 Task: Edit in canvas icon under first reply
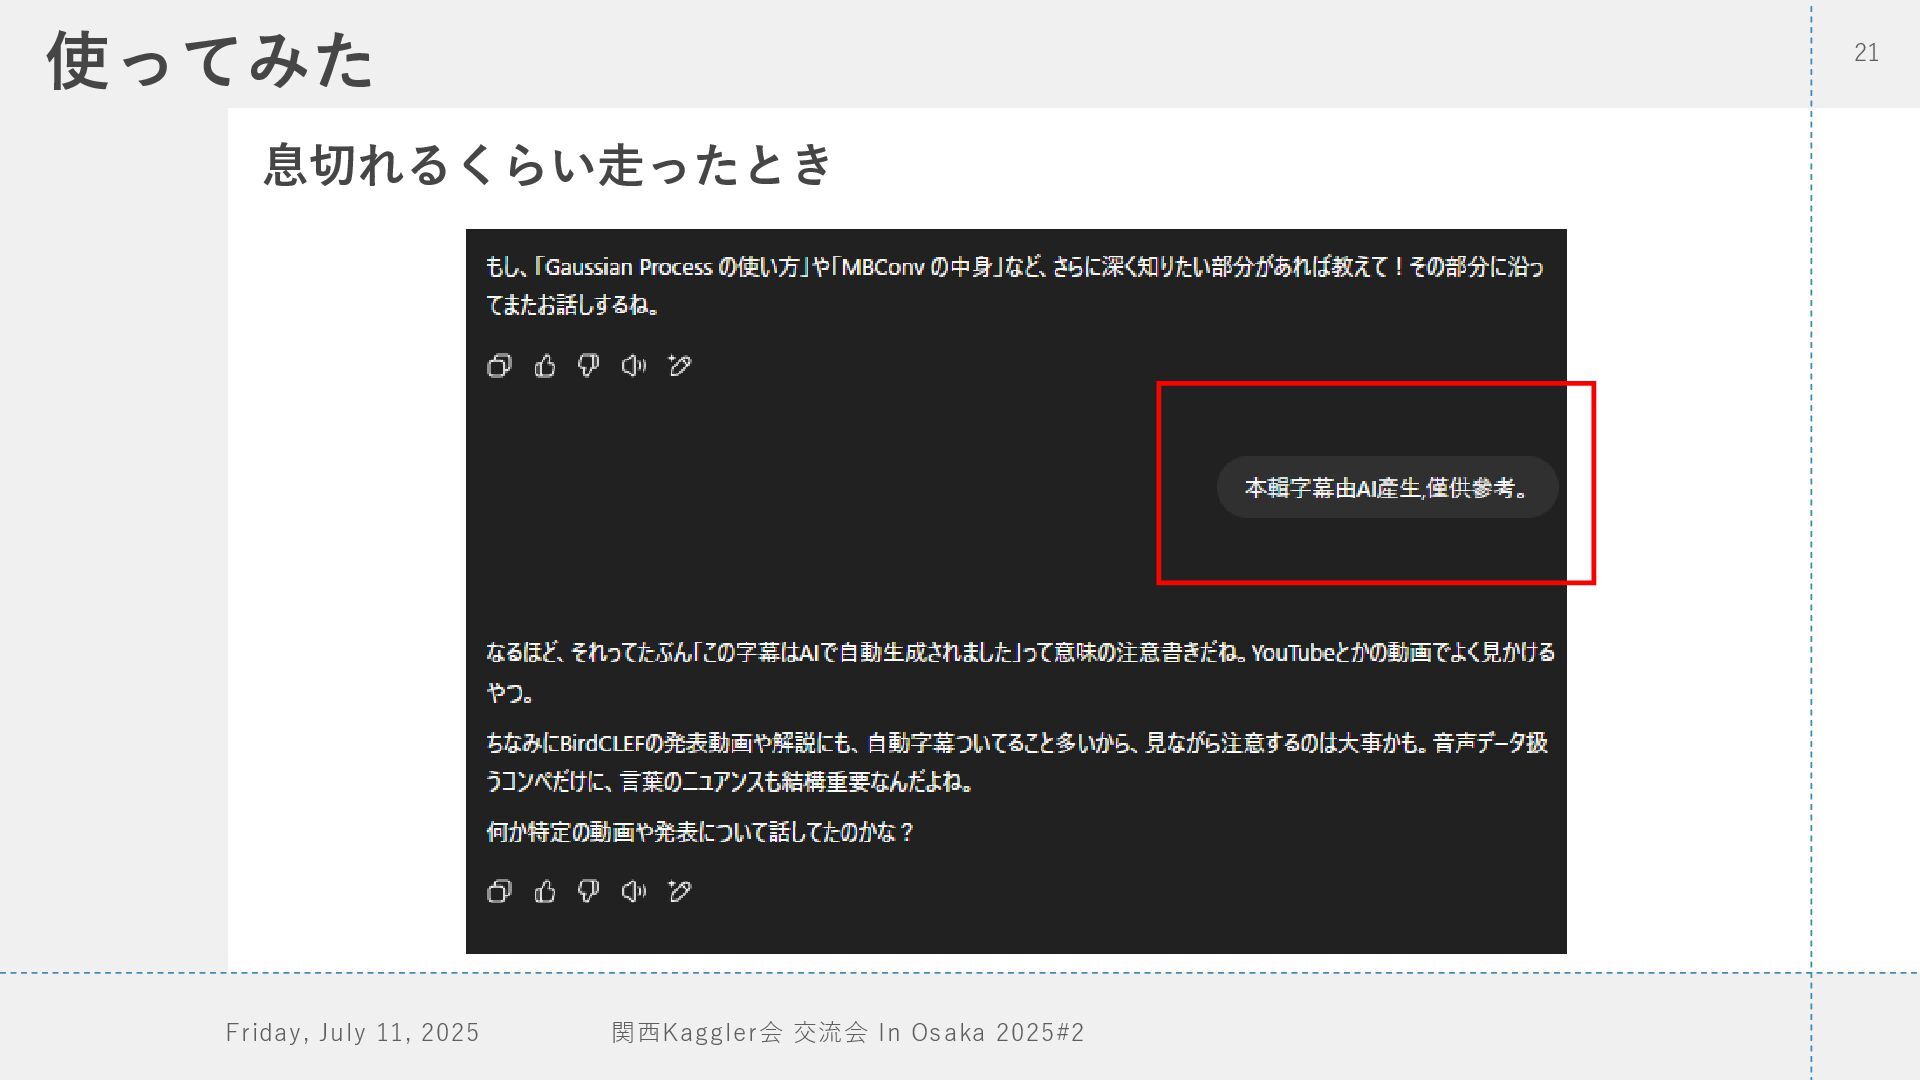coord(680,366)
